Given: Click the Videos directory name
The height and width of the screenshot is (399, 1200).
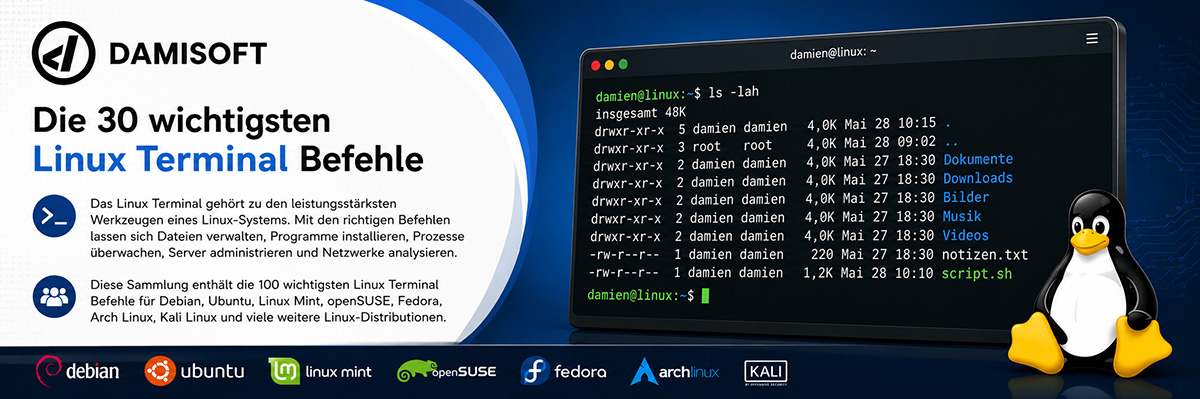Looking at the screenshot, I should coord(965,236).
